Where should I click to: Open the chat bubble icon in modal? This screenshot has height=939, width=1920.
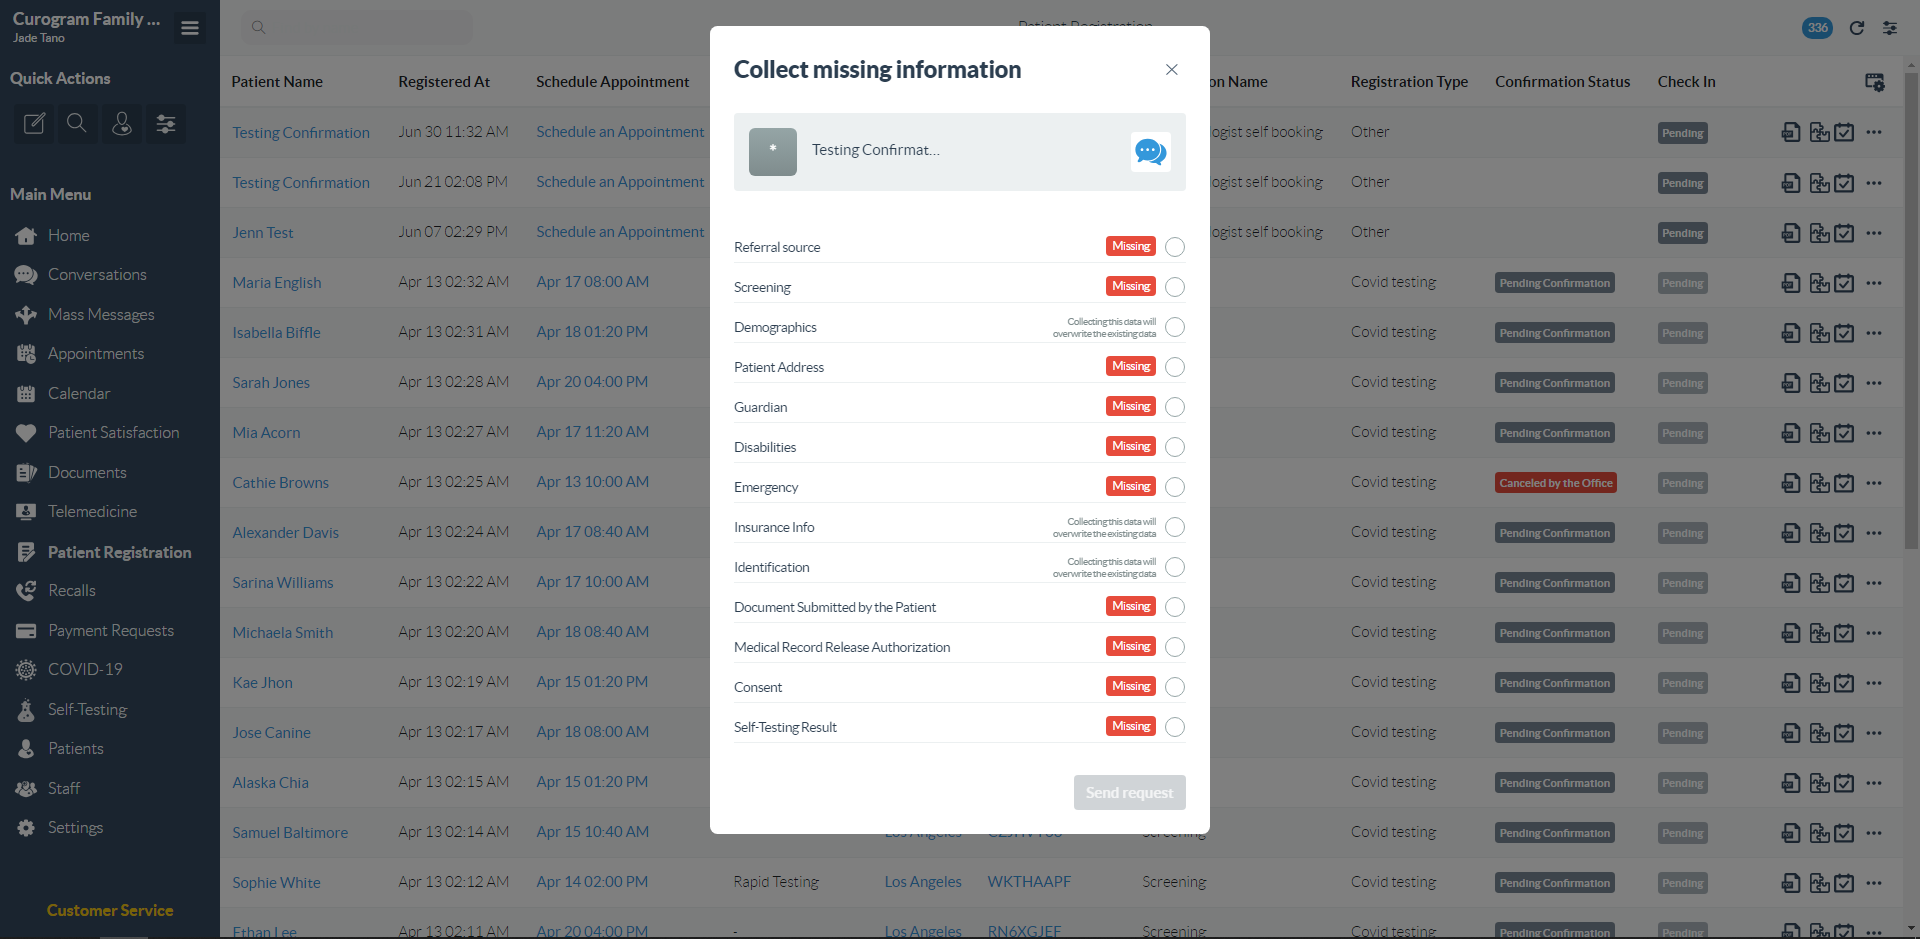1150,152
